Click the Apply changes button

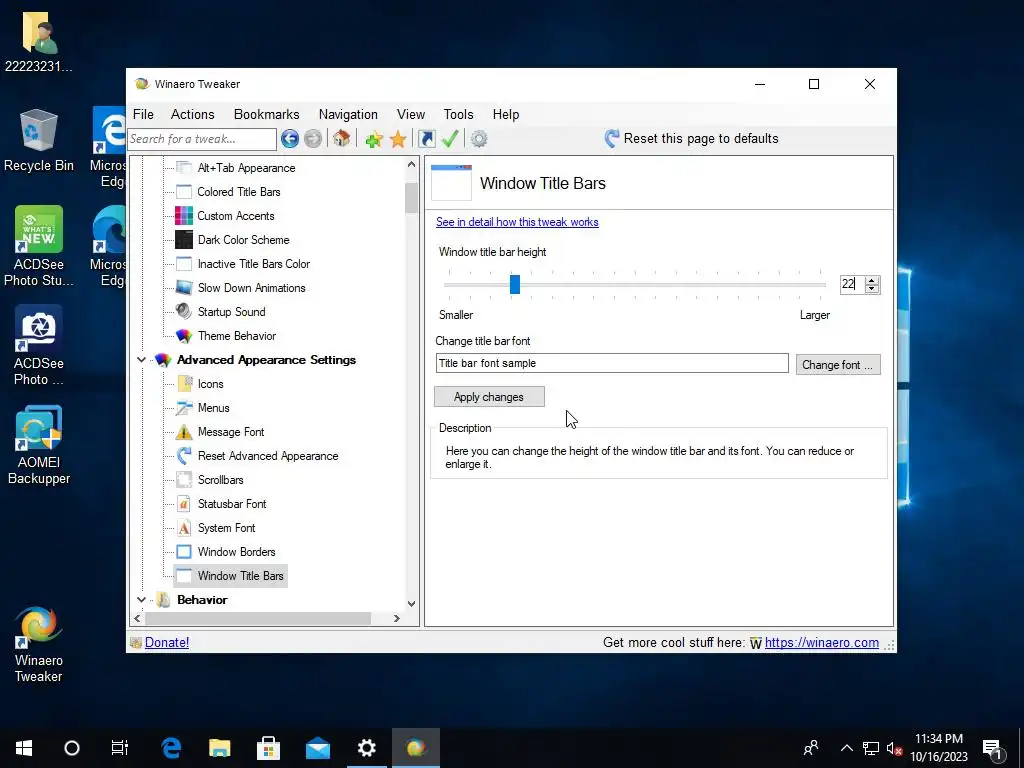[489, 397]
